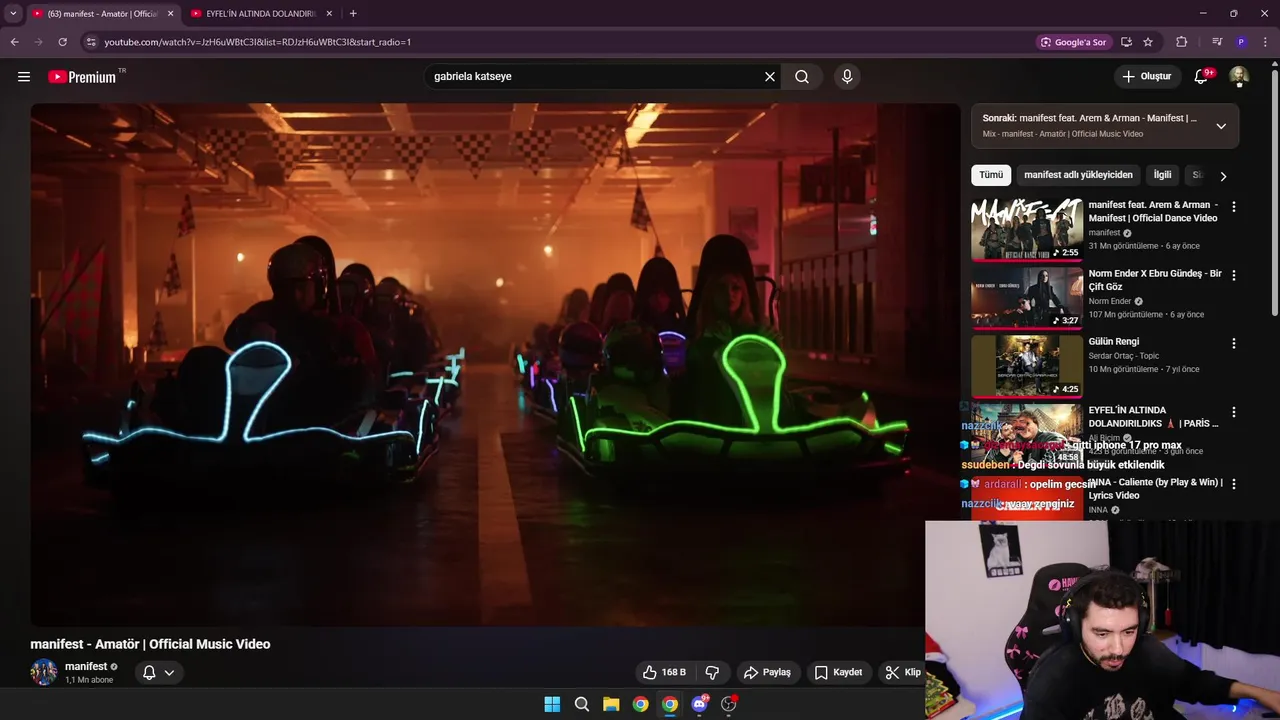
Task: Share the video via Paylaş
Action: coord(768,672)
